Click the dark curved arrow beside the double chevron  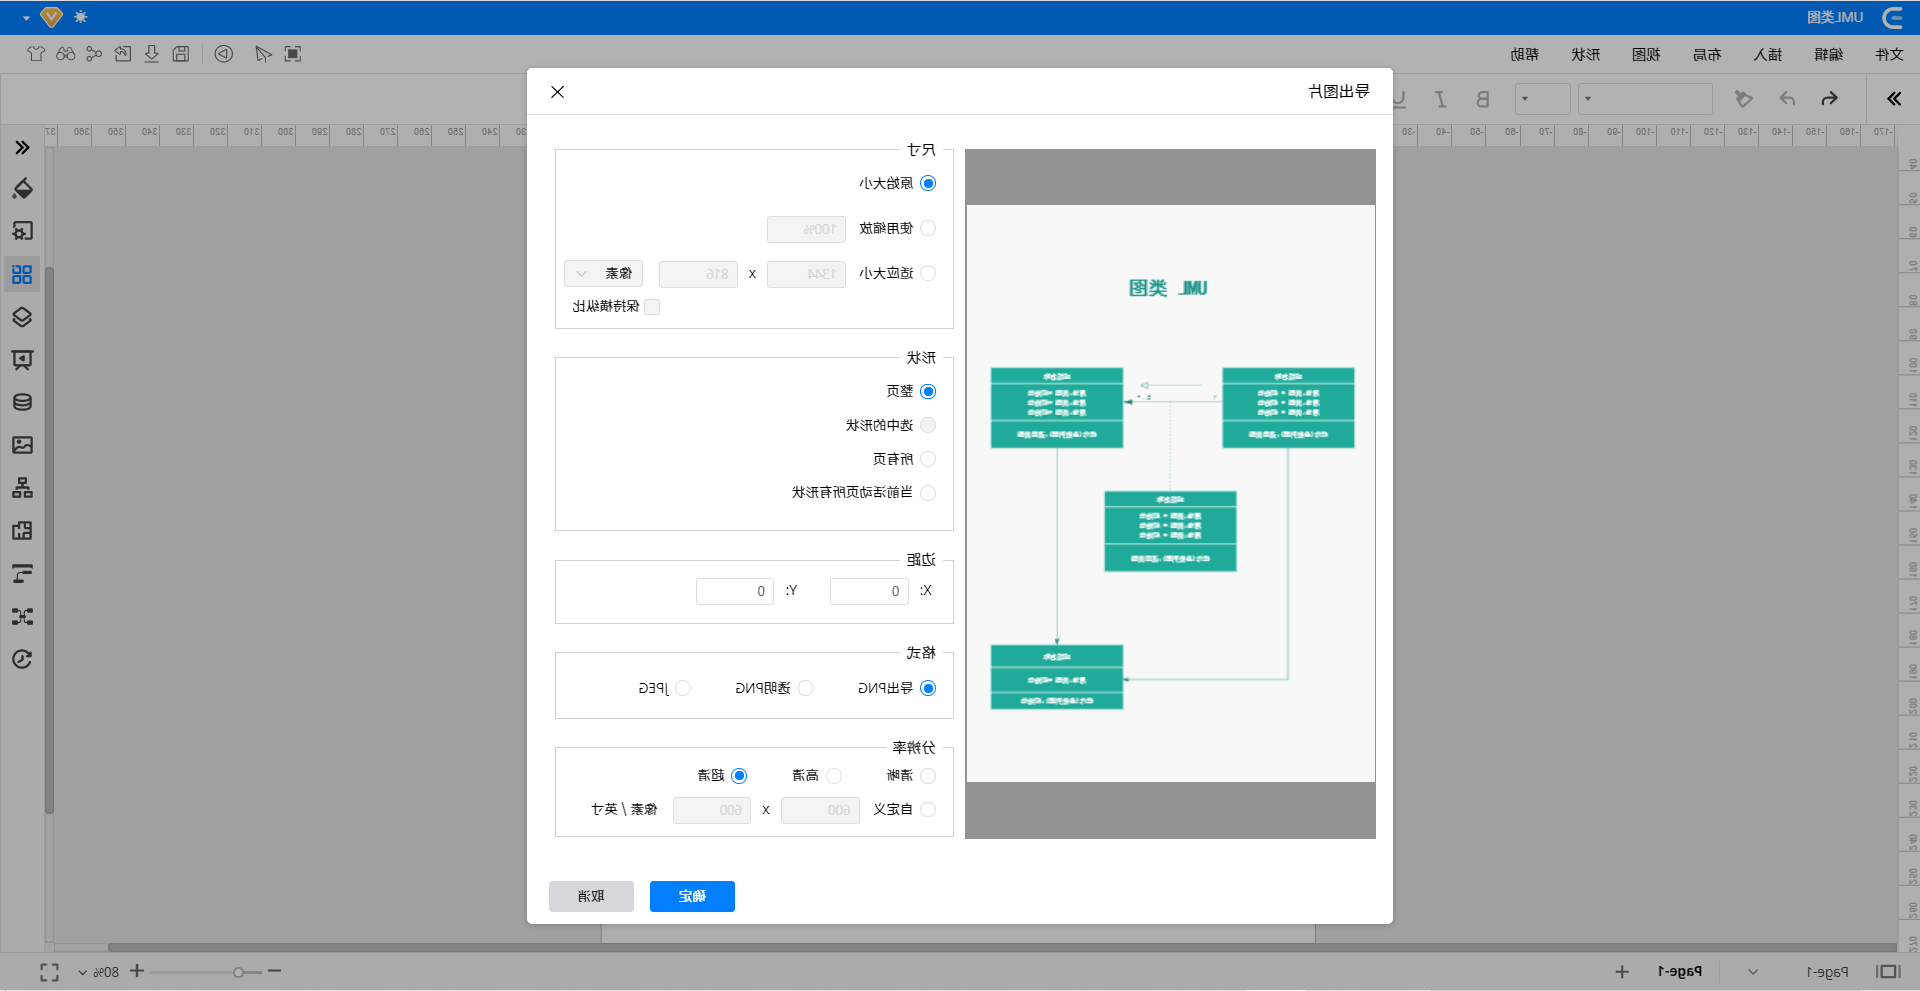pyautogui.click(x=1829, y=99)
